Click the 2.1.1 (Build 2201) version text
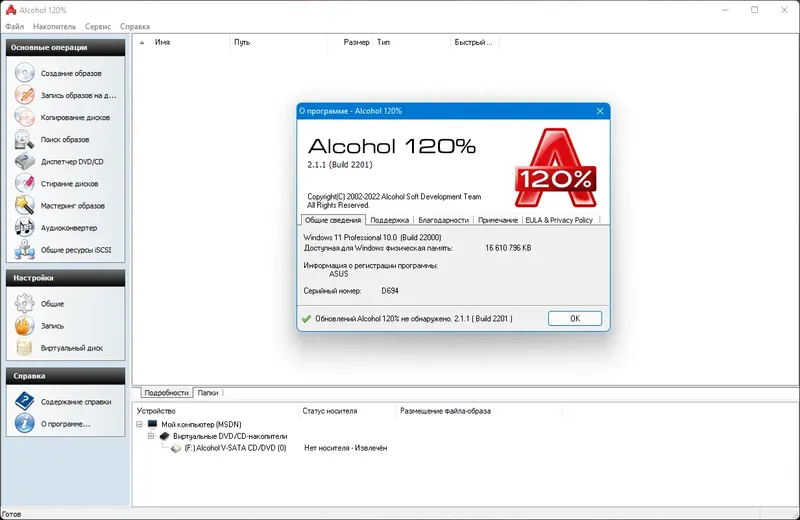This screenshot has width=800, height=520. tap(340, 165)
